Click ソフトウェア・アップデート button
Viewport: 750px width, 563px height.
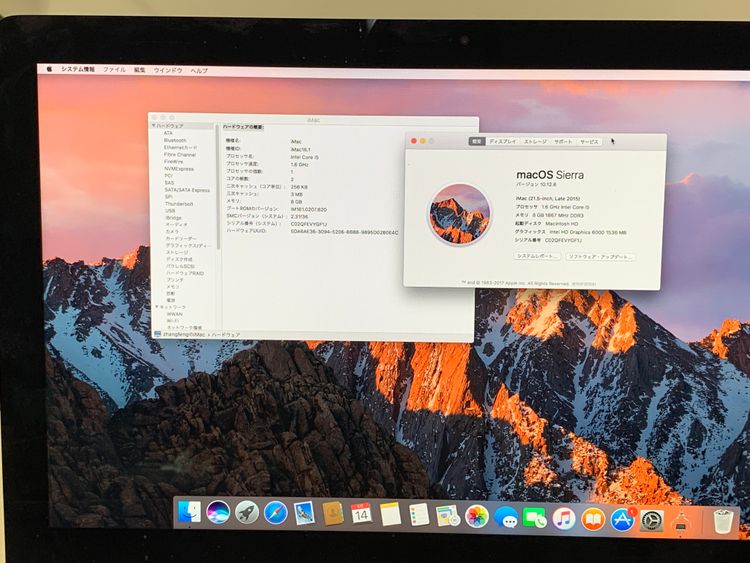tap(600, 257)
